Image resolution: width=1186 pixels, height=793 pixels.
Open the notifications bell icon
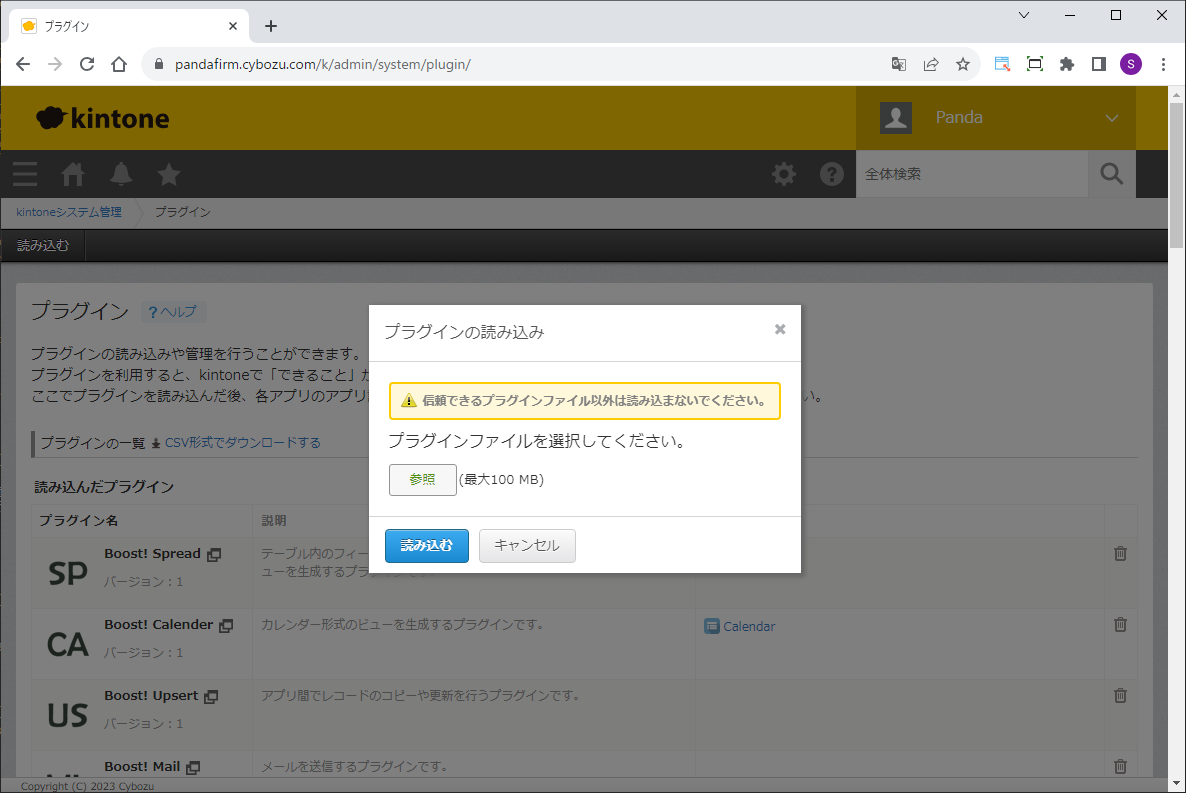click(121, 174)
